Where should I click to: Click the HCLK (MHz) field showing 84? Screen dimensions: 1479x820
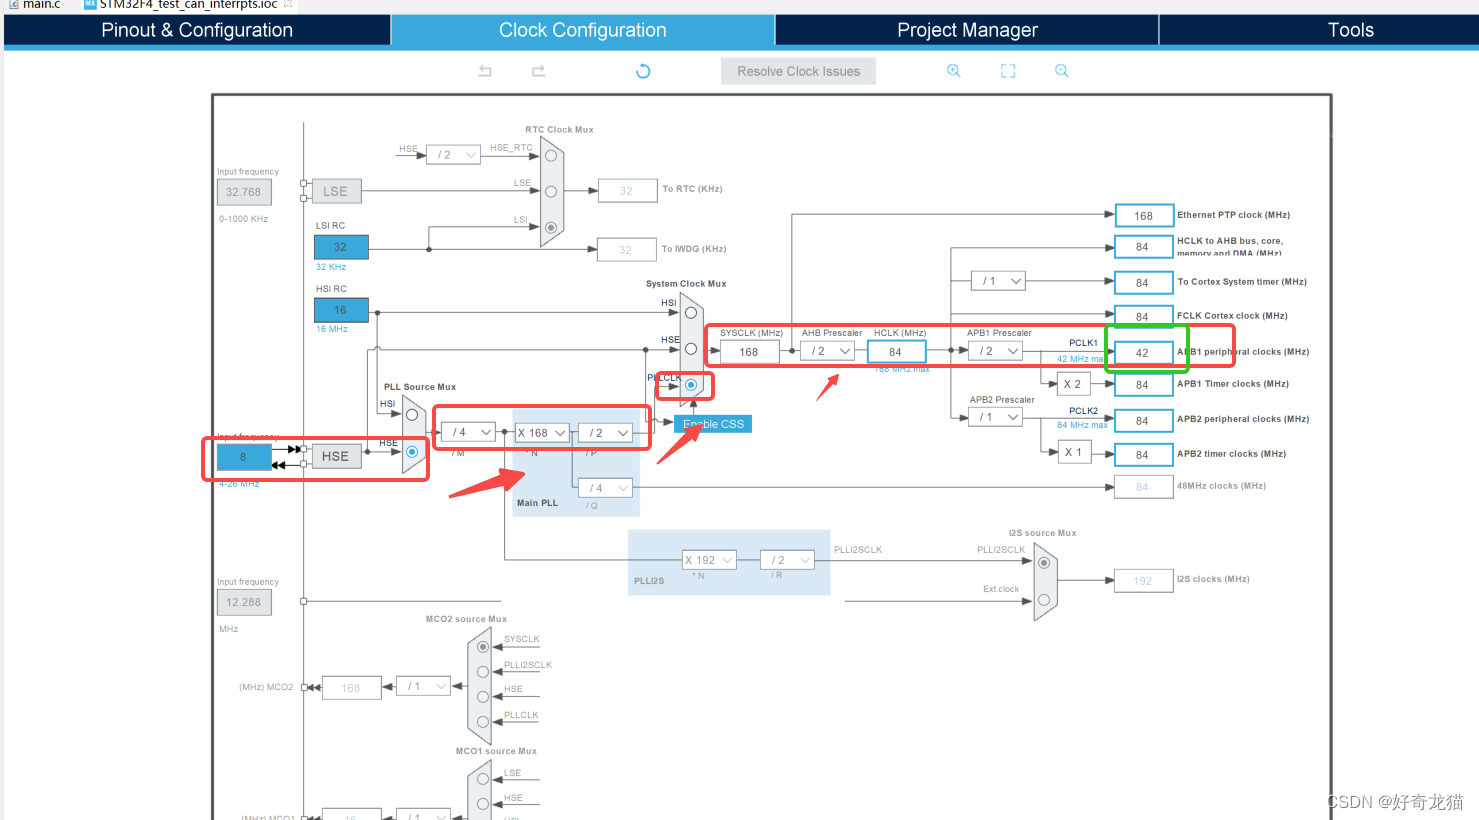897,352
